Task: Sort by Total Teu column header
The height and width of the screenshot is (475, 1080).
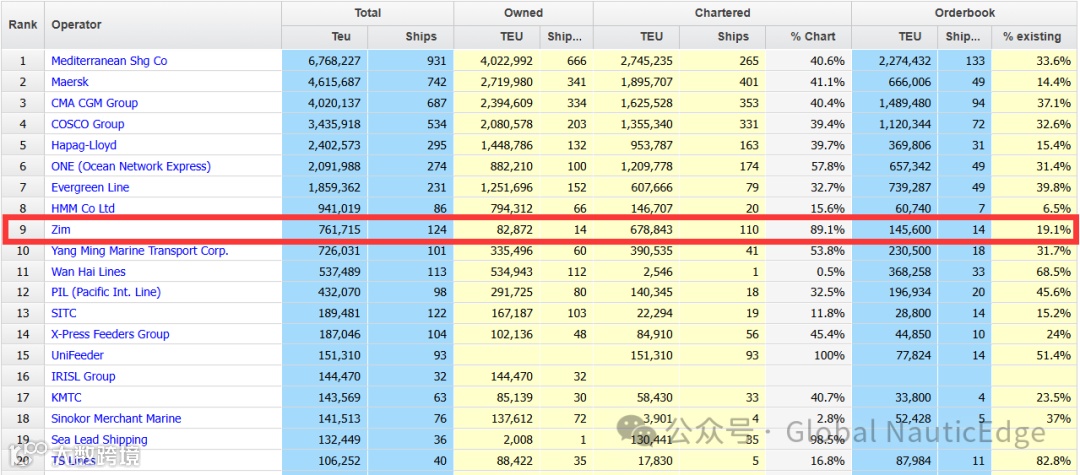Action: (x=324, y=36)
